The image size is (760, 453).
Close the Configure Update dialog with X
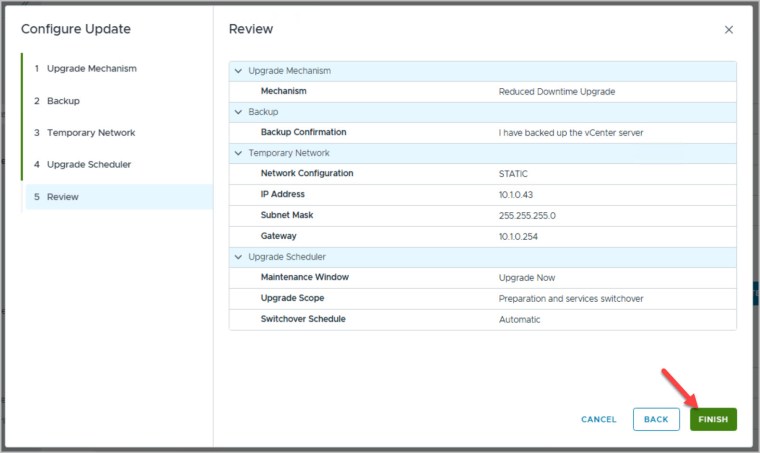click(x=728, y=30)
